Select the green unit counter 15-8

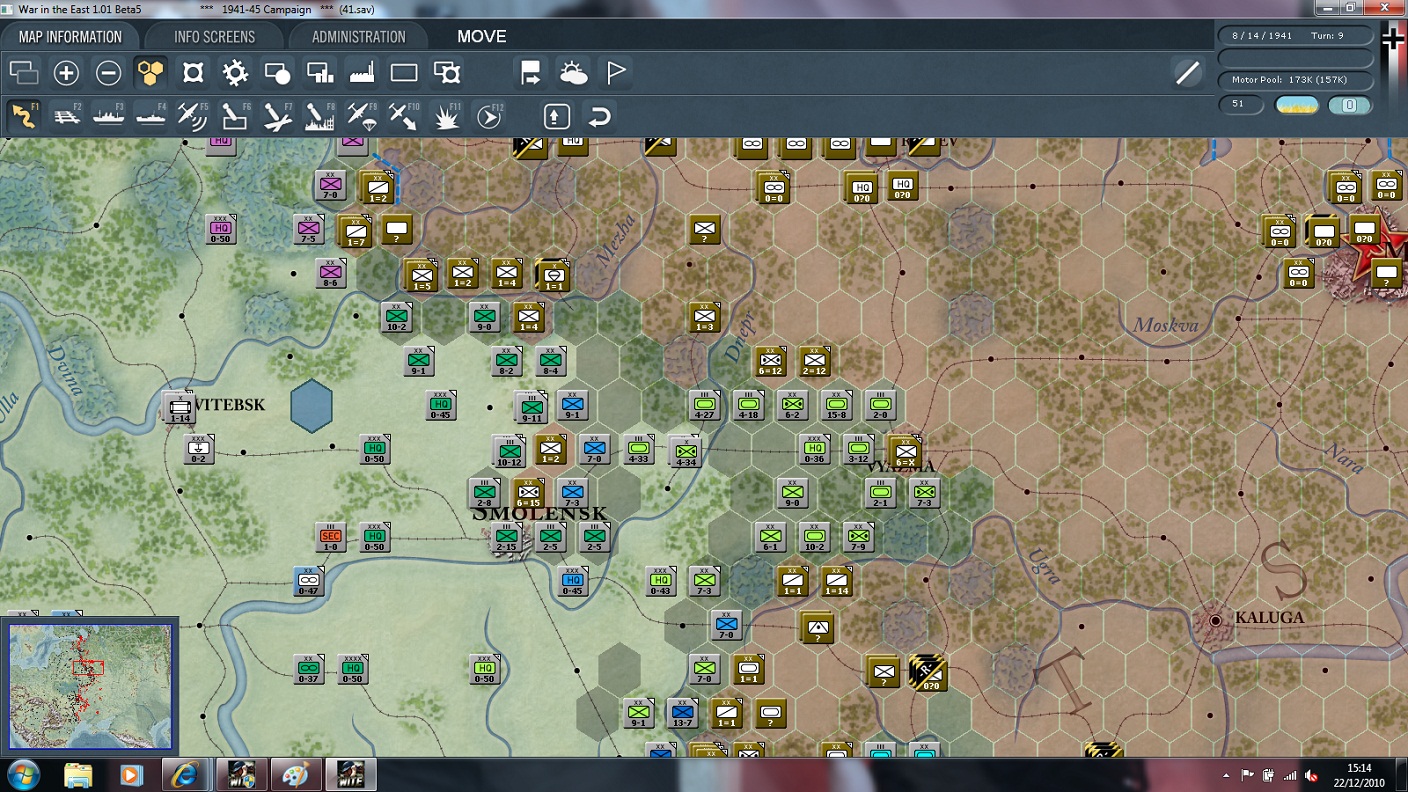[x=837, y=406]
